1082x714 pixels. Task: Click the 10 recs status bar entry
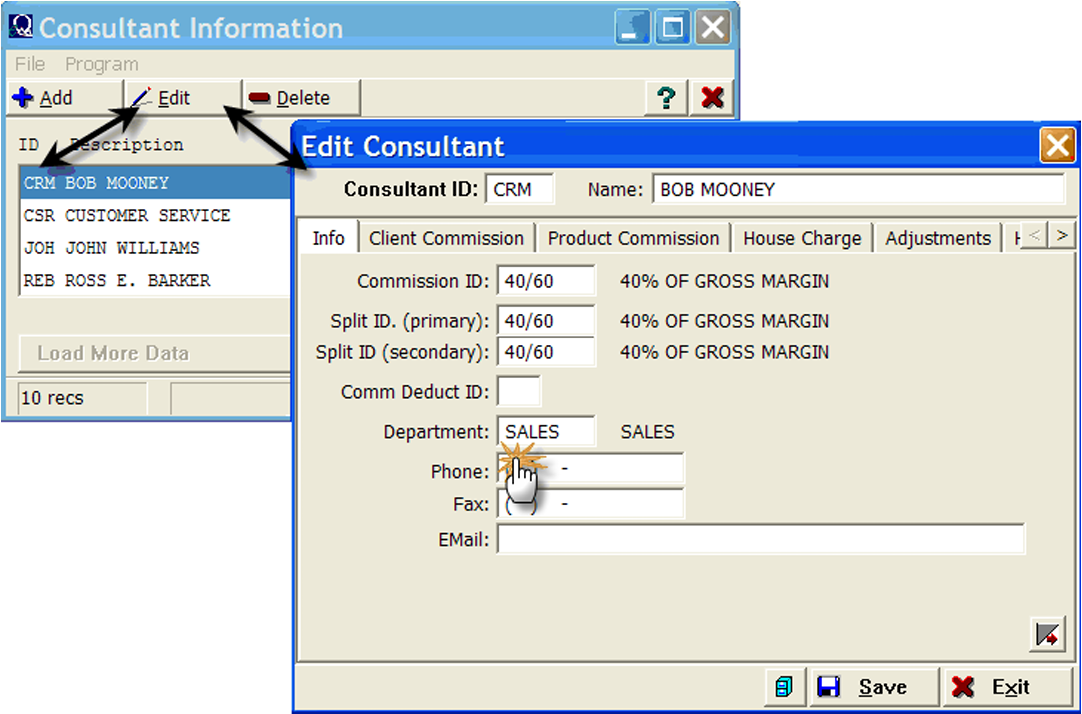pyautogui.click(x=83, y=398)
